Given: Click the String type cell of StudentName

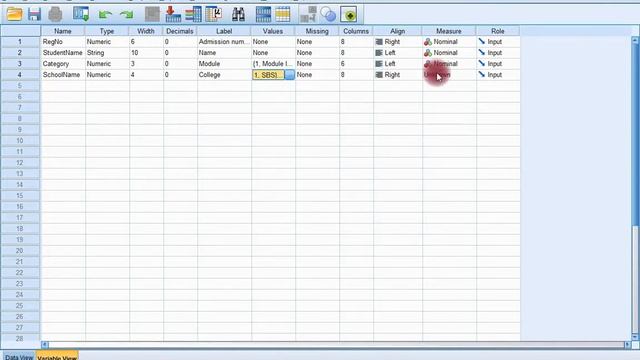Looking at the screenshot, I should coord(107,53).
